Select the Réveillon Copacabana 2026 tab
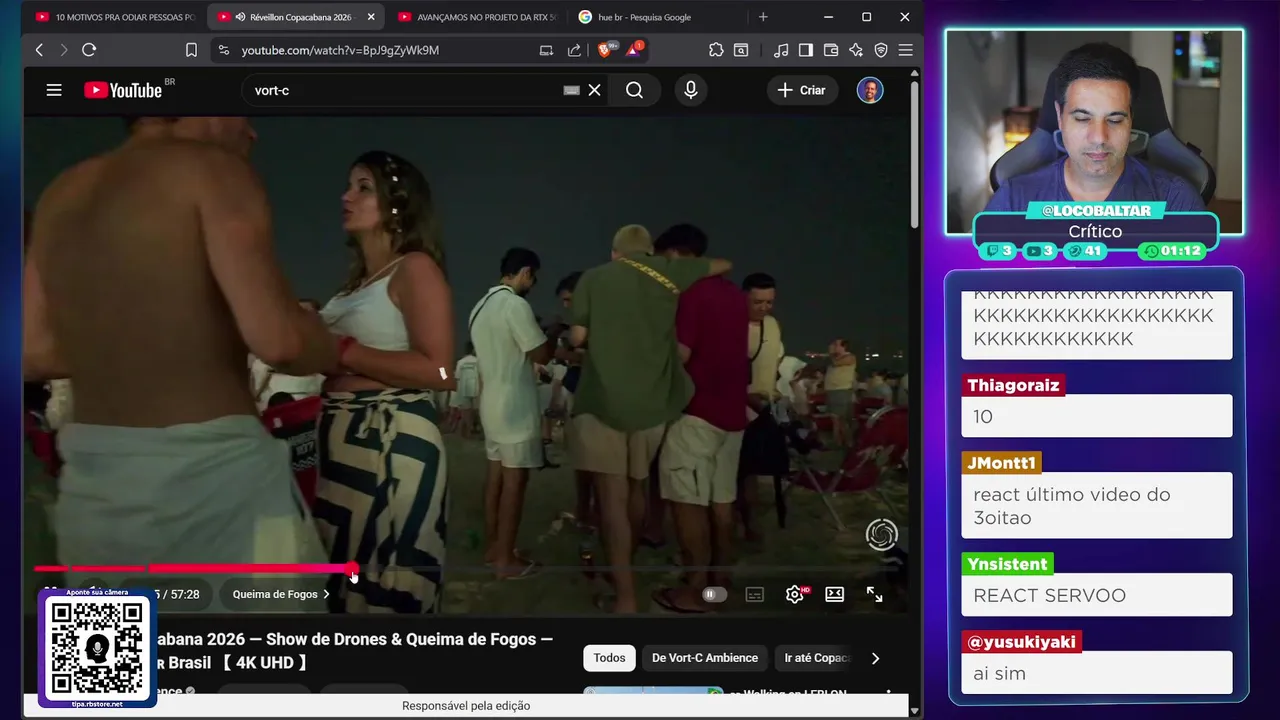The image size is (1280, 720). (296, 17)
